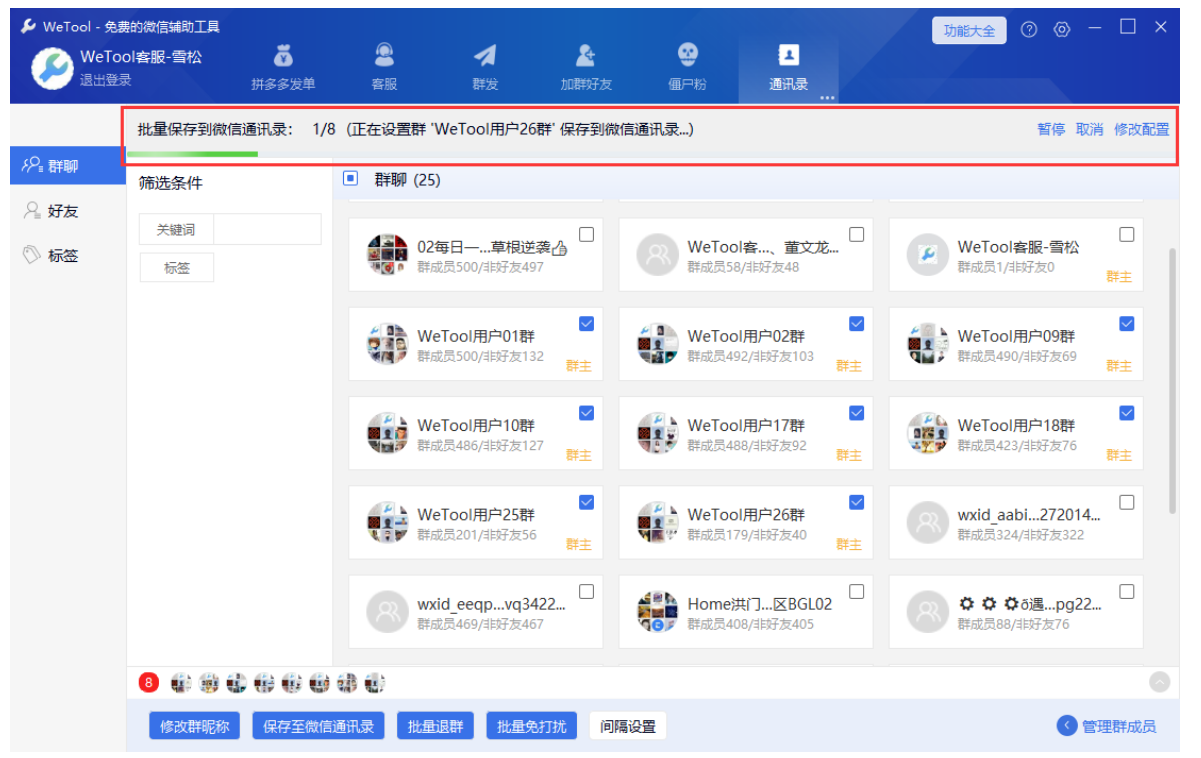Viewport: 1201px width, 758px height.
Task: Click the avatar of WeTool用户26群
Action: (x=657, y=522)
